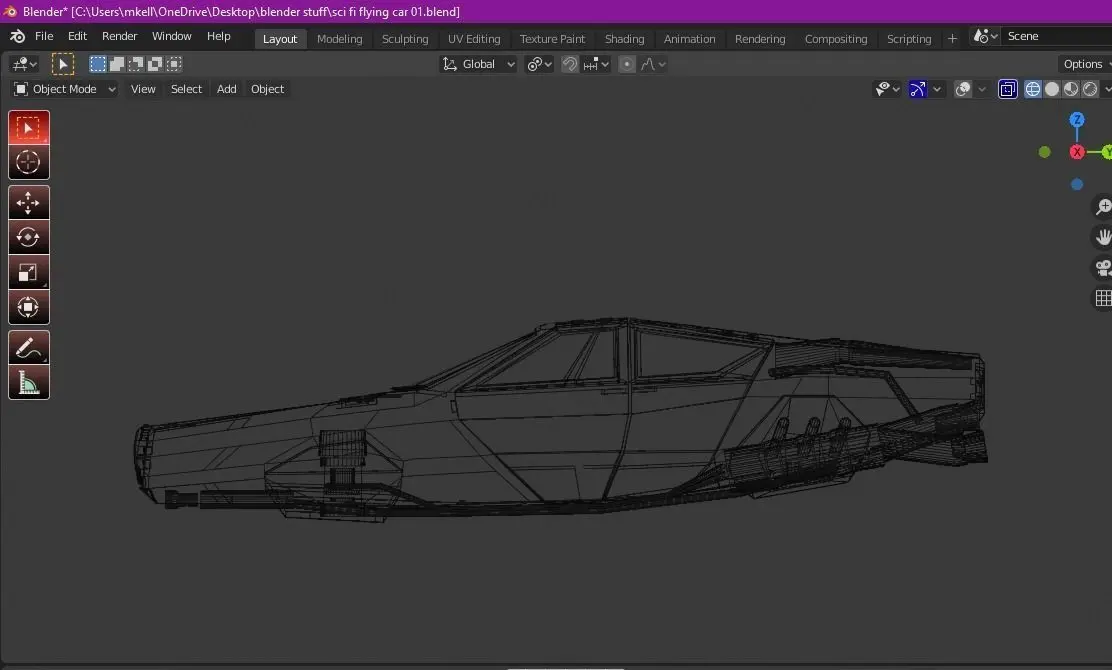Viewport: 1112px width, 670px height.
Task: Click the blue Z axis gizmo
Action: point(1077,120)
